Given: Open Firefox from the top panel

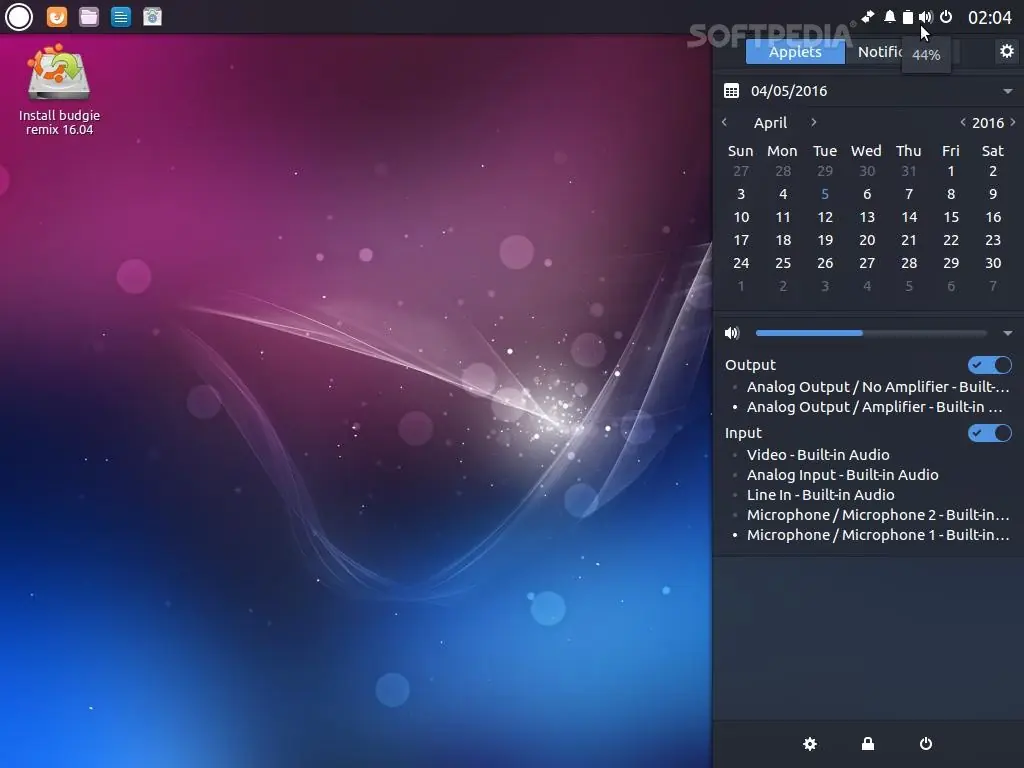Looking at the screenshot, I should 56,16.
